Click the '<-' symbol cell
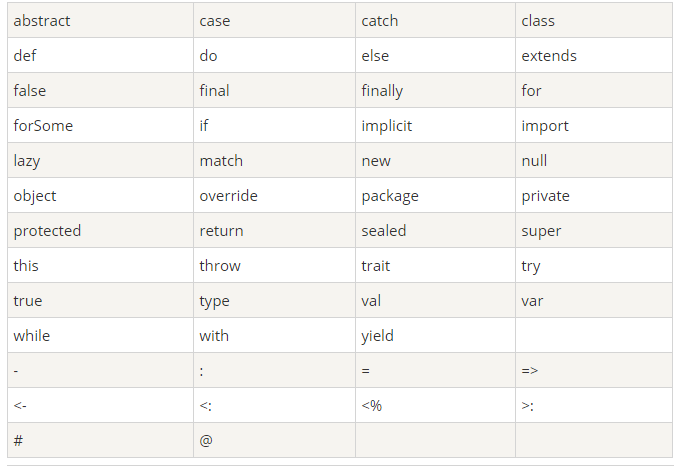683x468 pixels. [x=100, y=405]
